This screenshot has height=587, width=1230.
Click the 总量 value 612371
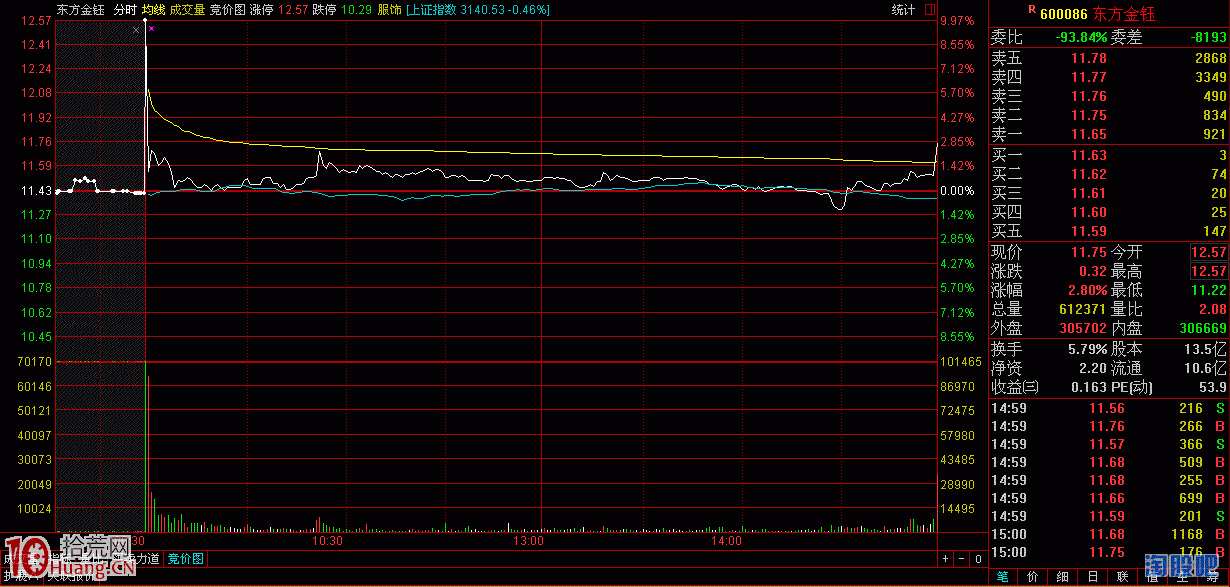tap(1084, 309)
